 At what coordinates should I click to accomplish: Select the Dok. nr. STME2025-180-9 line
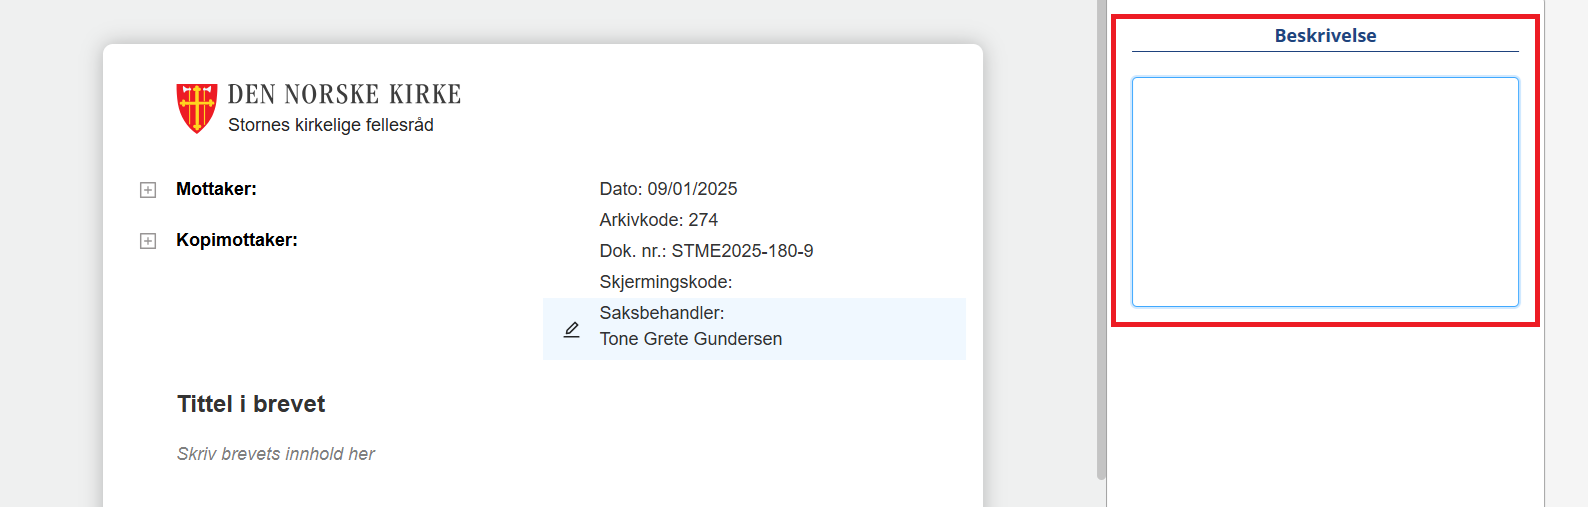click(706, 251)
